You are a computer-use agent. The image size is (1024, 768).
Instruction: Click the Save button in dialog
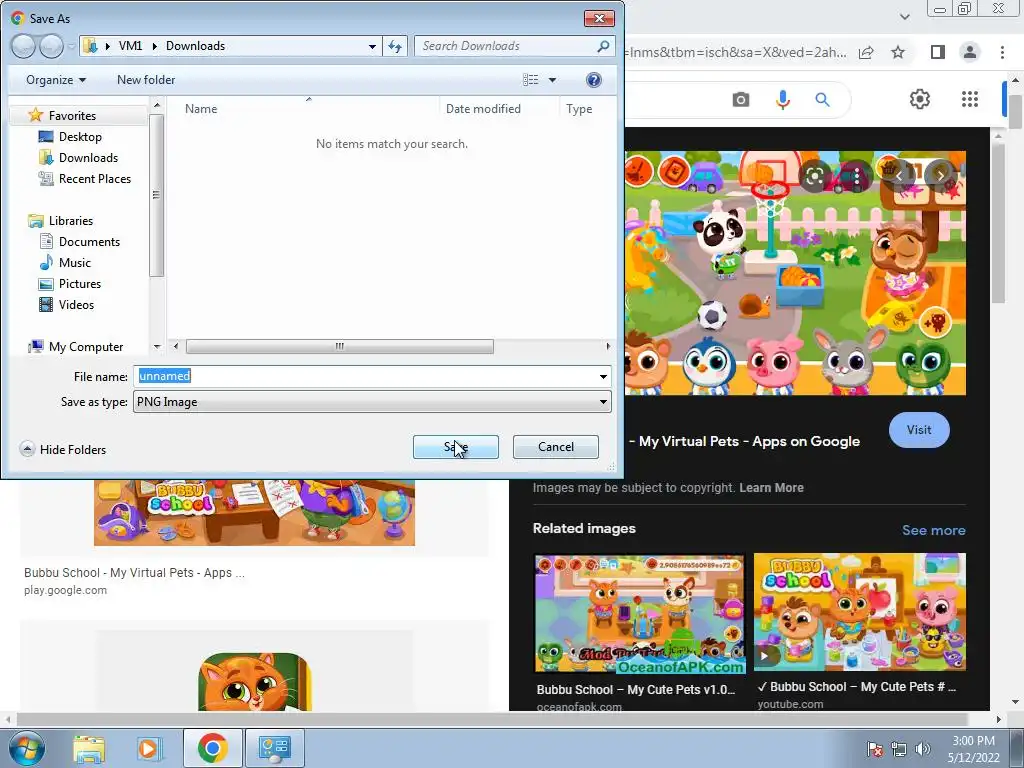point(455,447)
